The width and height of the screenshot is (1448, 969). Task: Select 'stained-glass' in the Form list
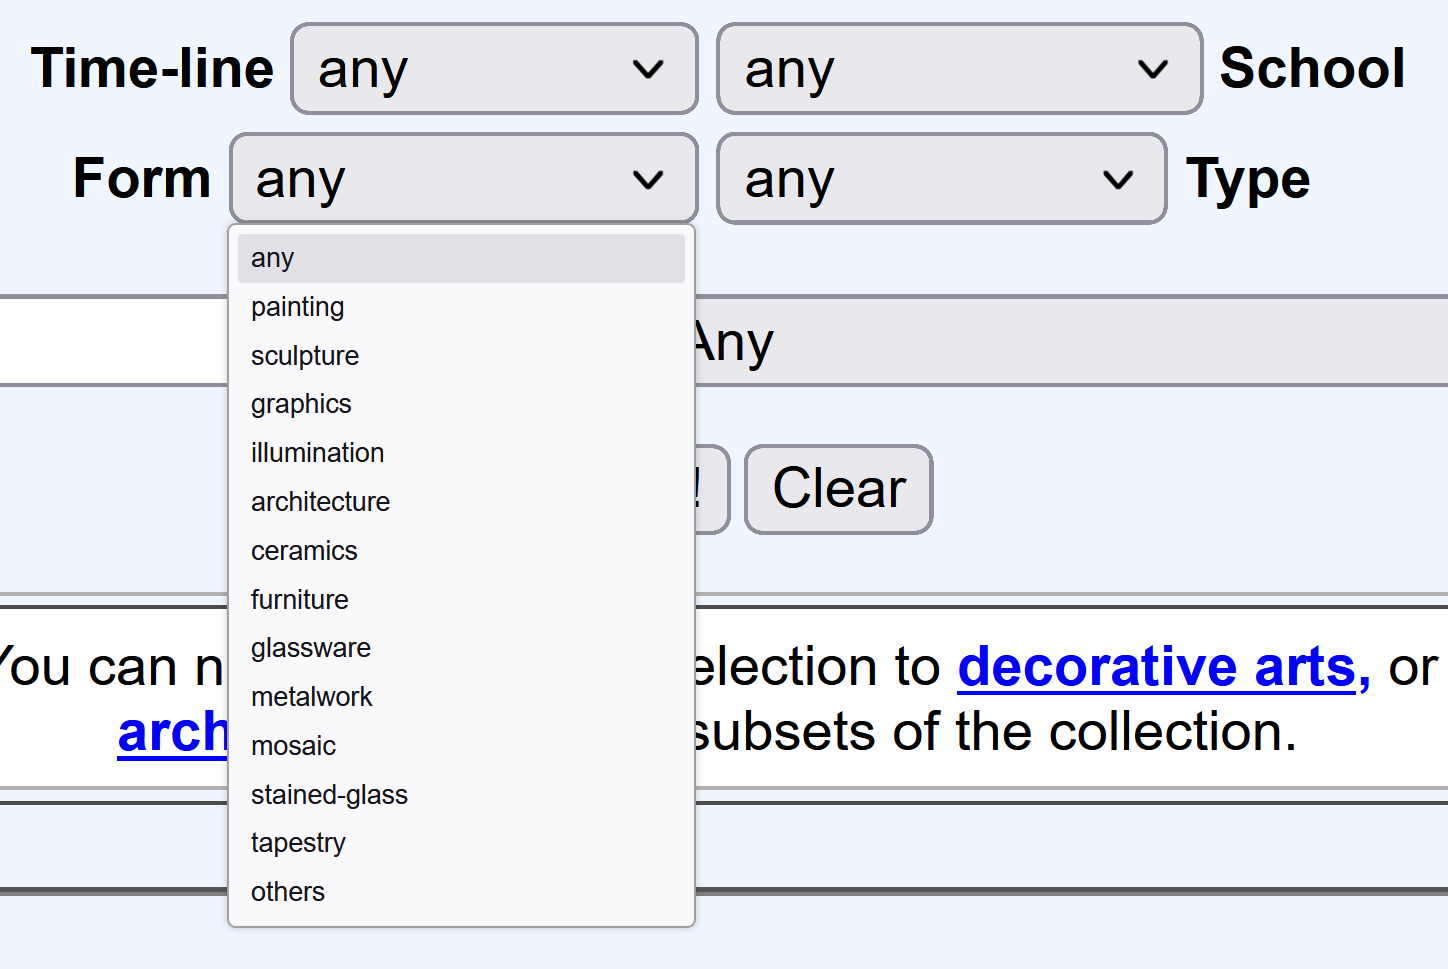click(x=461, y=795)
